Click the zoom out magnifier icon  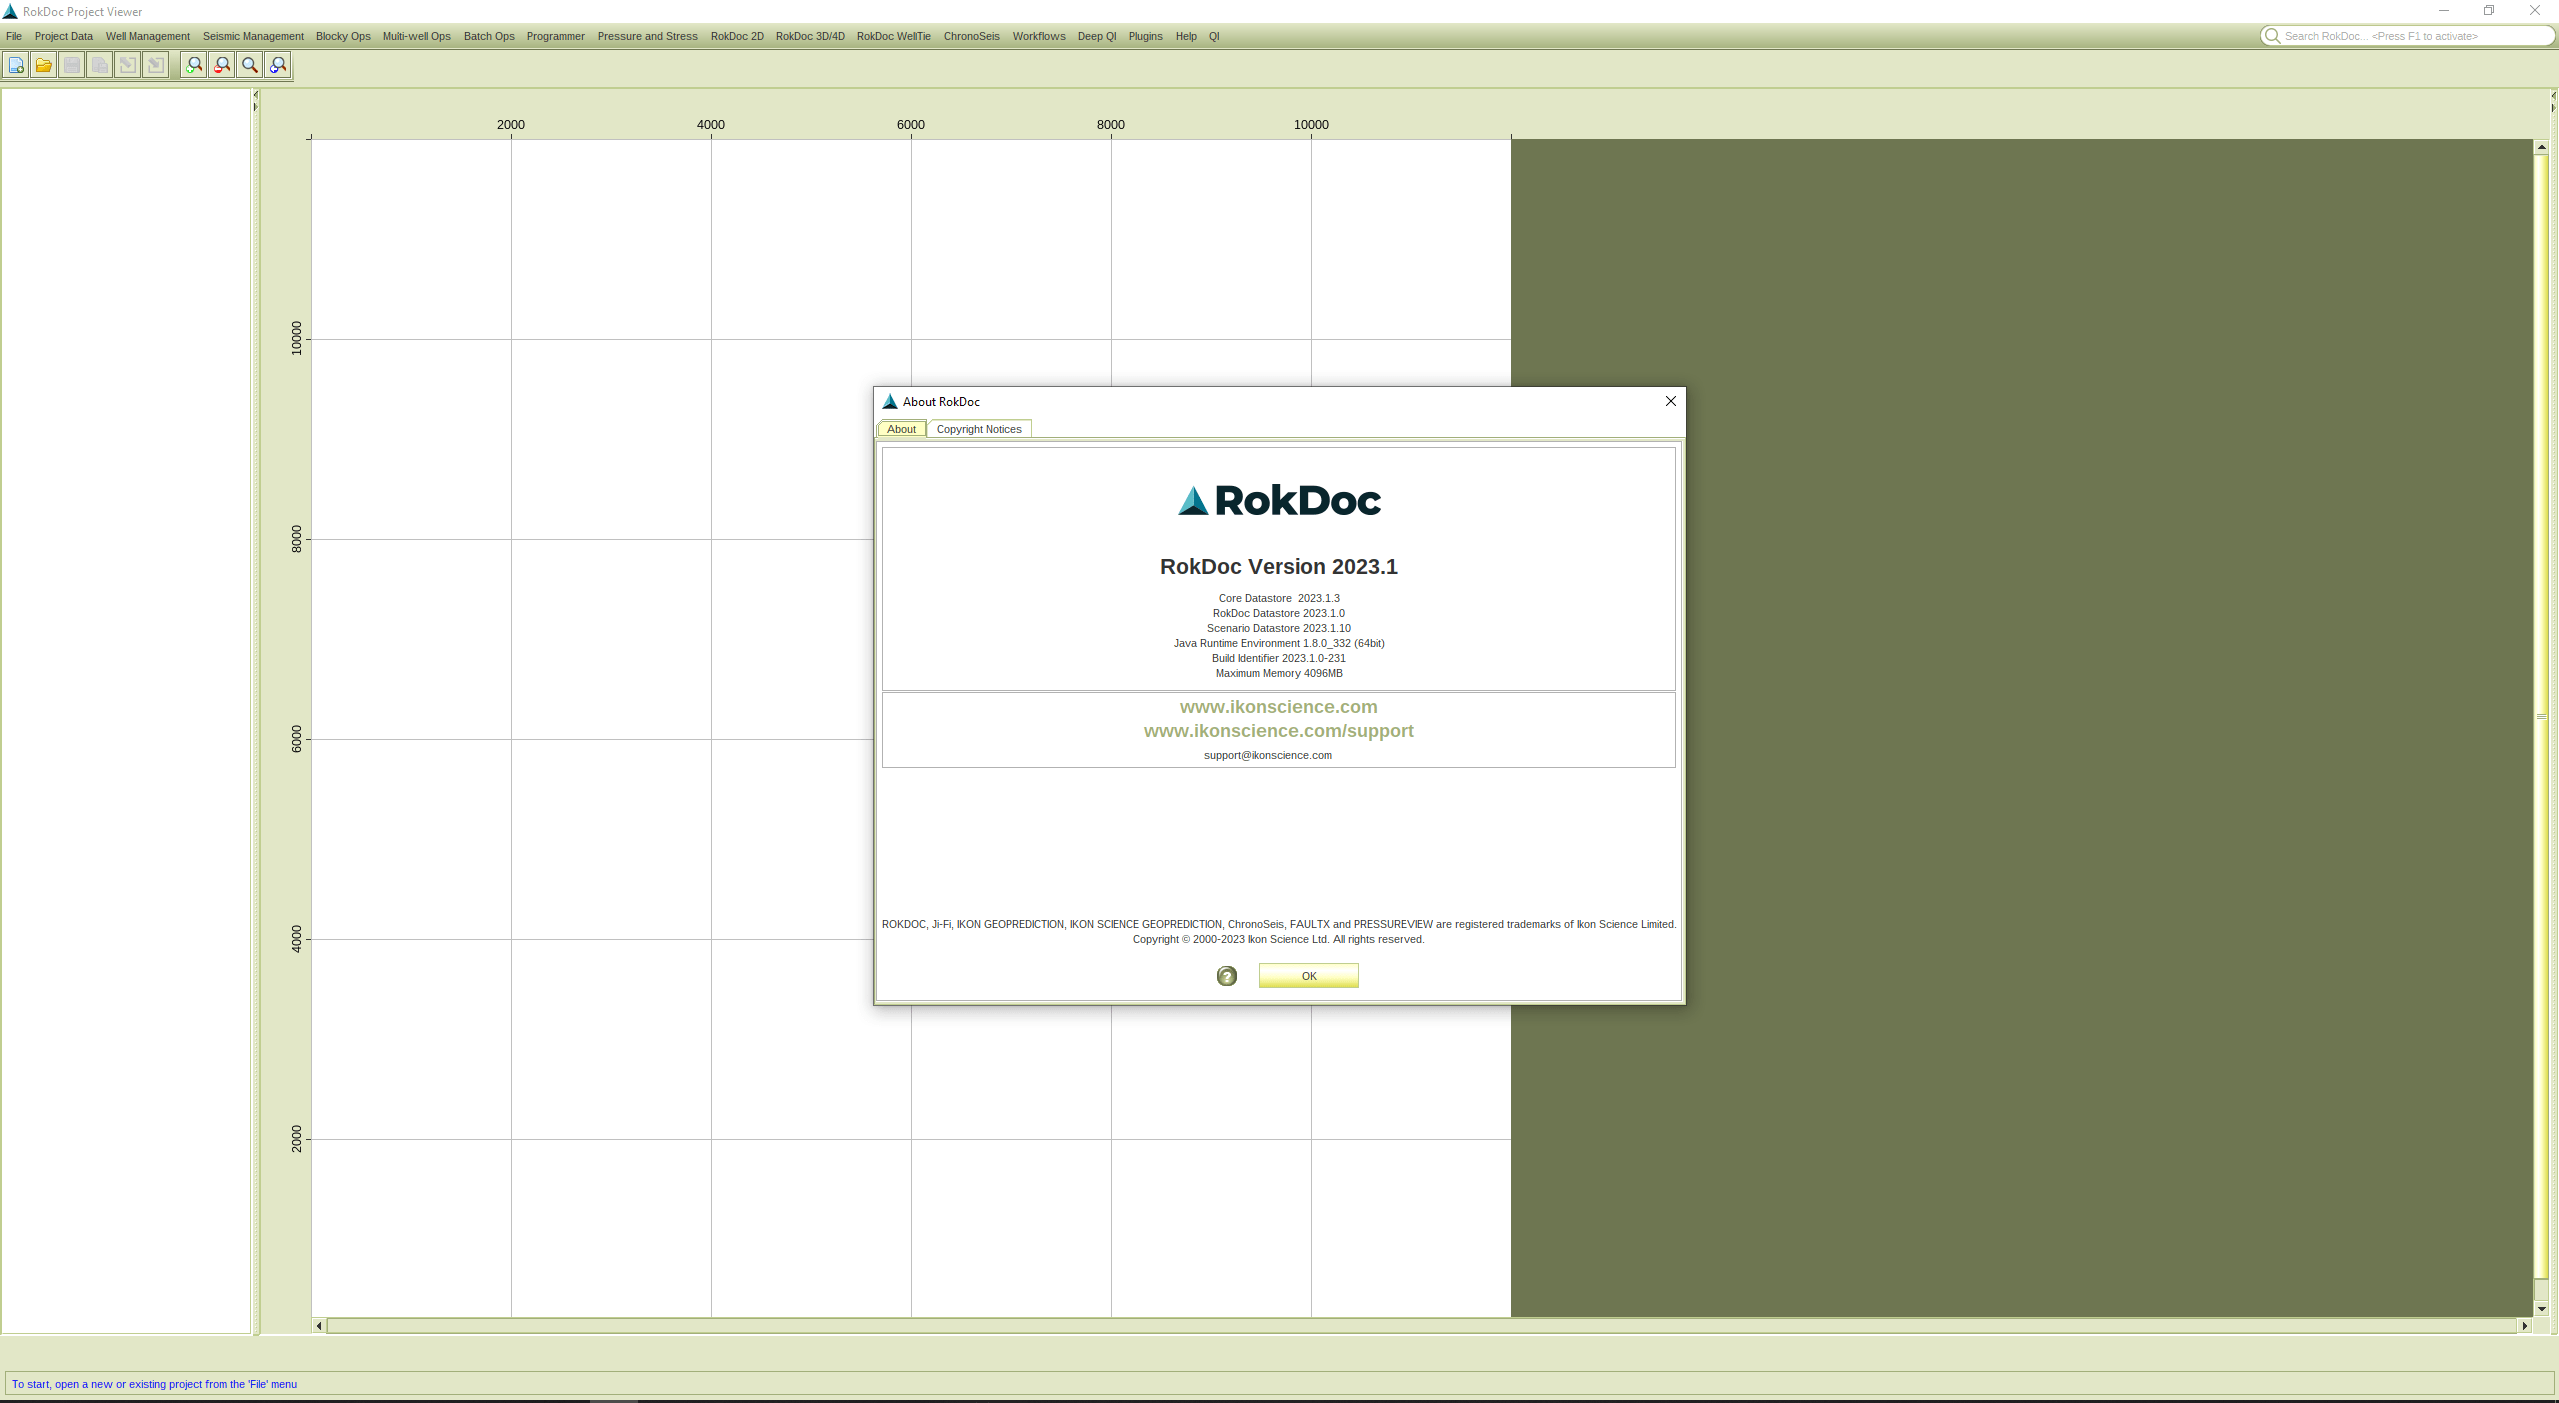[x=222, y=65]
